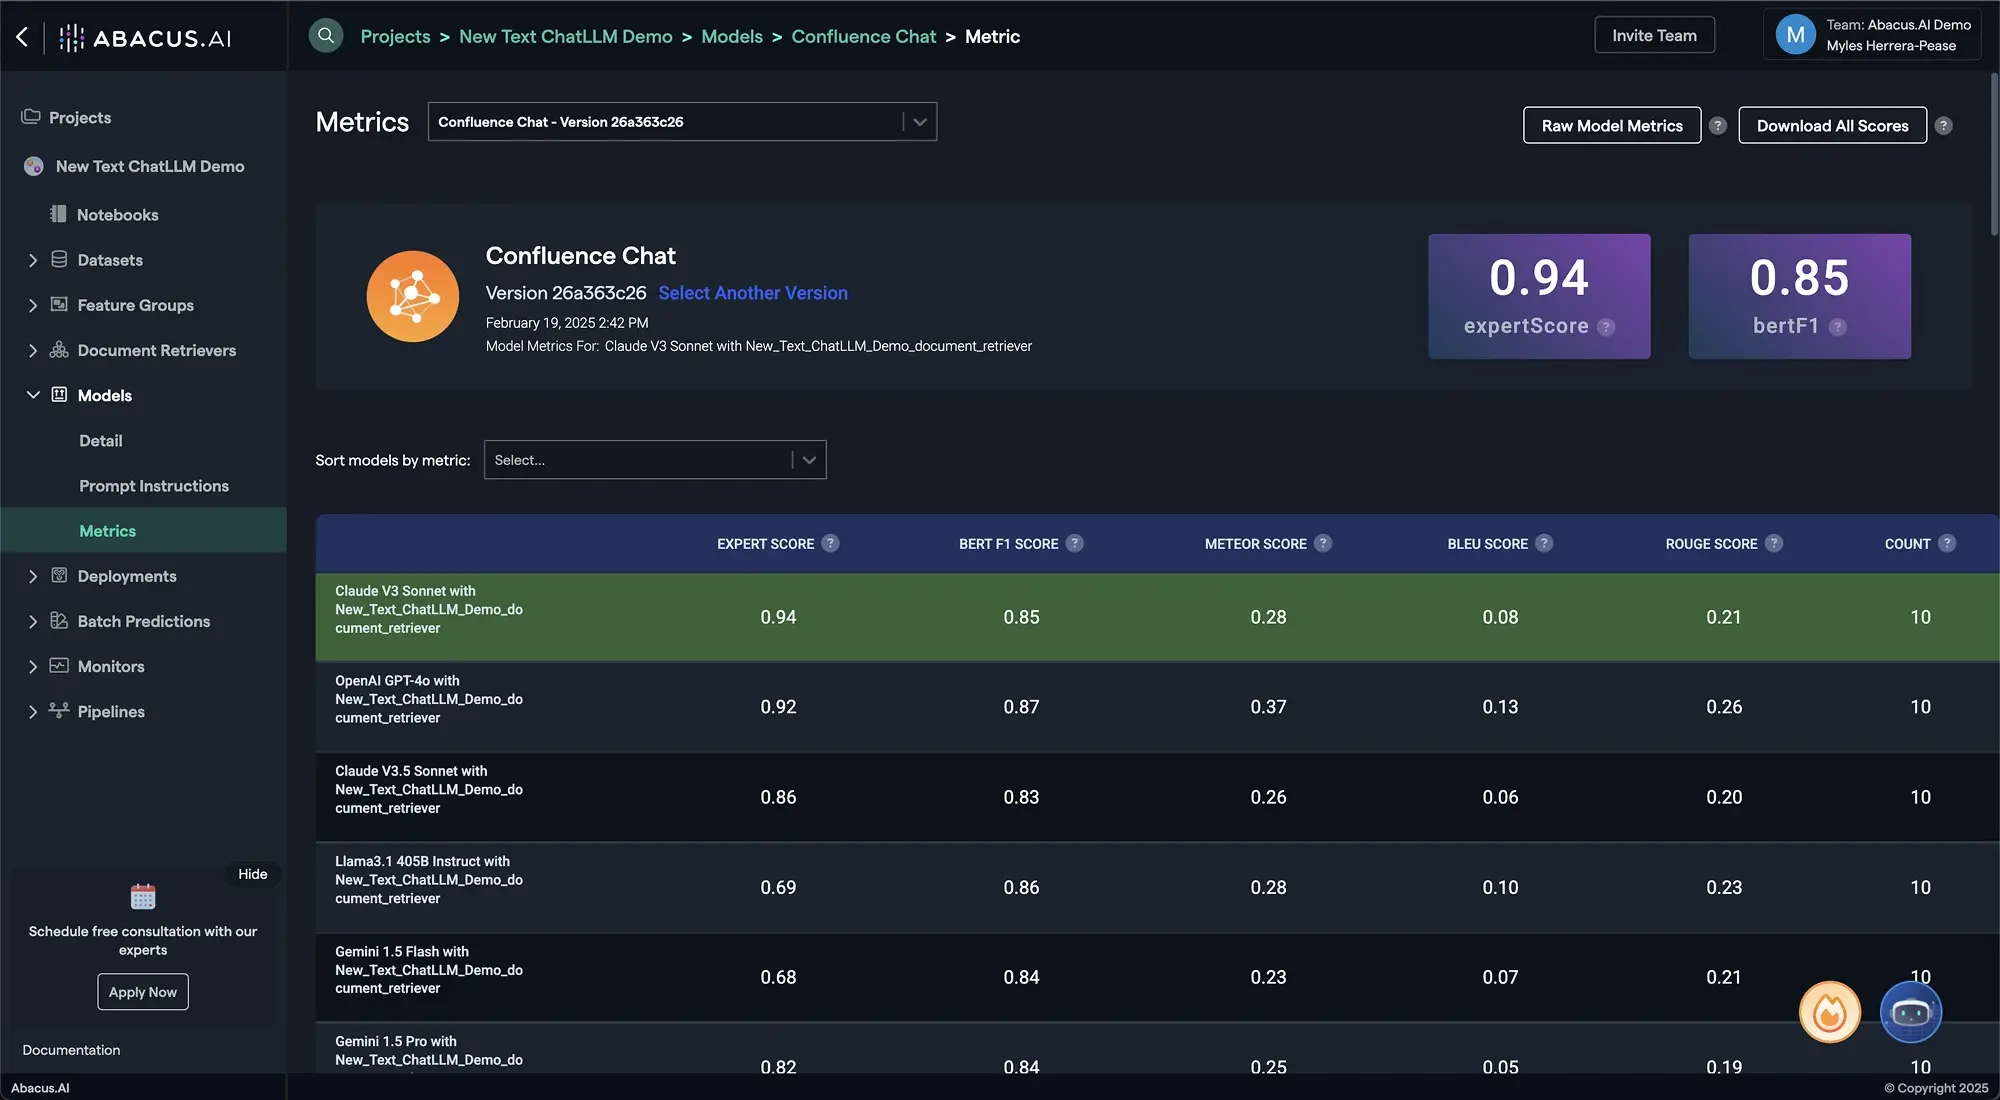Collapse the Models sidebar section
Viewport: 2000px width, 1100px height.
(x=33, y=395)
